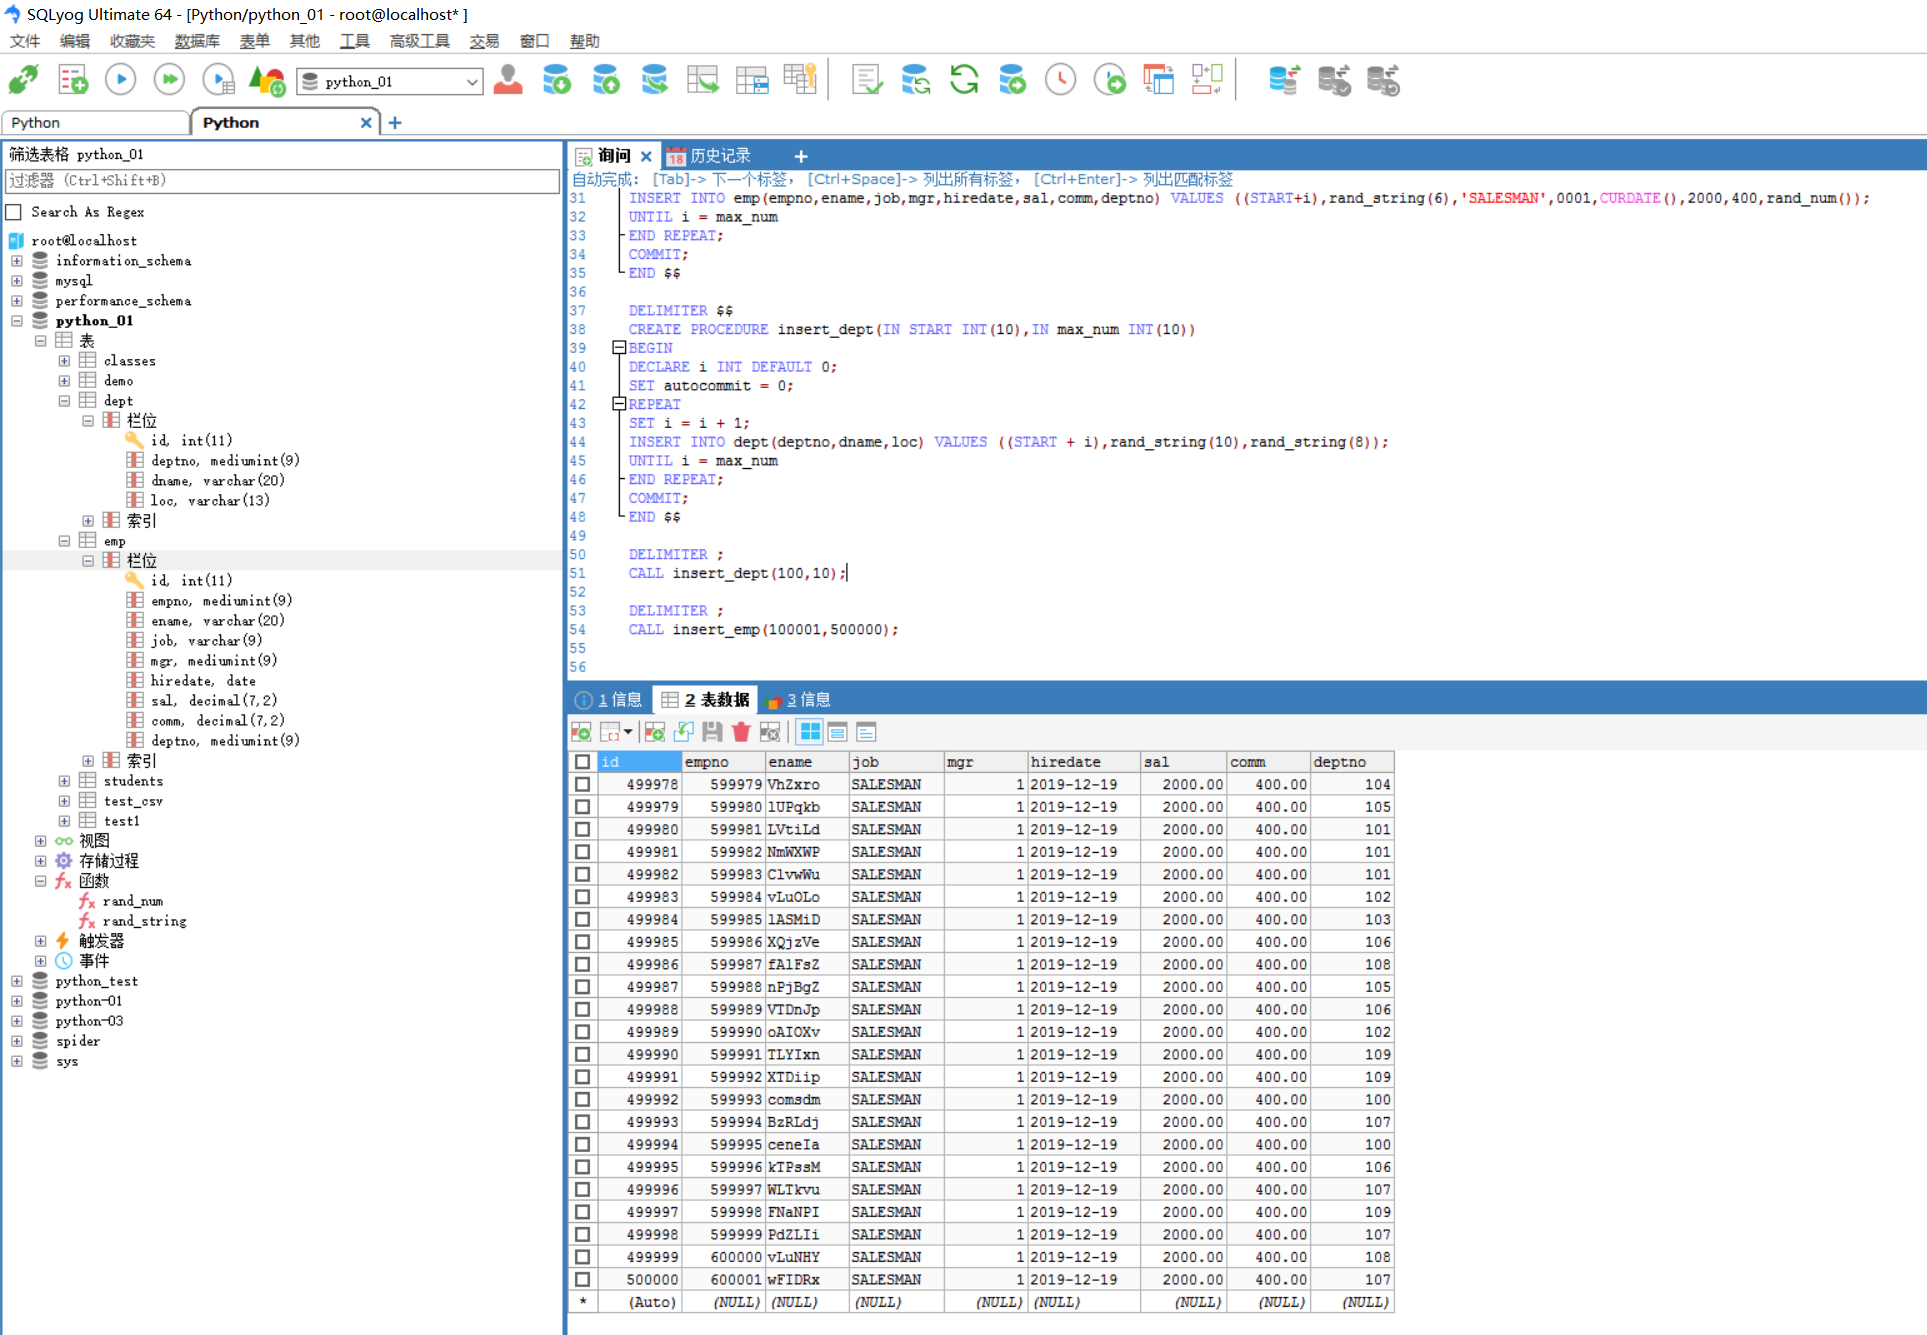Check the row with id 499978
Viewport: 1927px width, 1335px height.
point(582,785)
